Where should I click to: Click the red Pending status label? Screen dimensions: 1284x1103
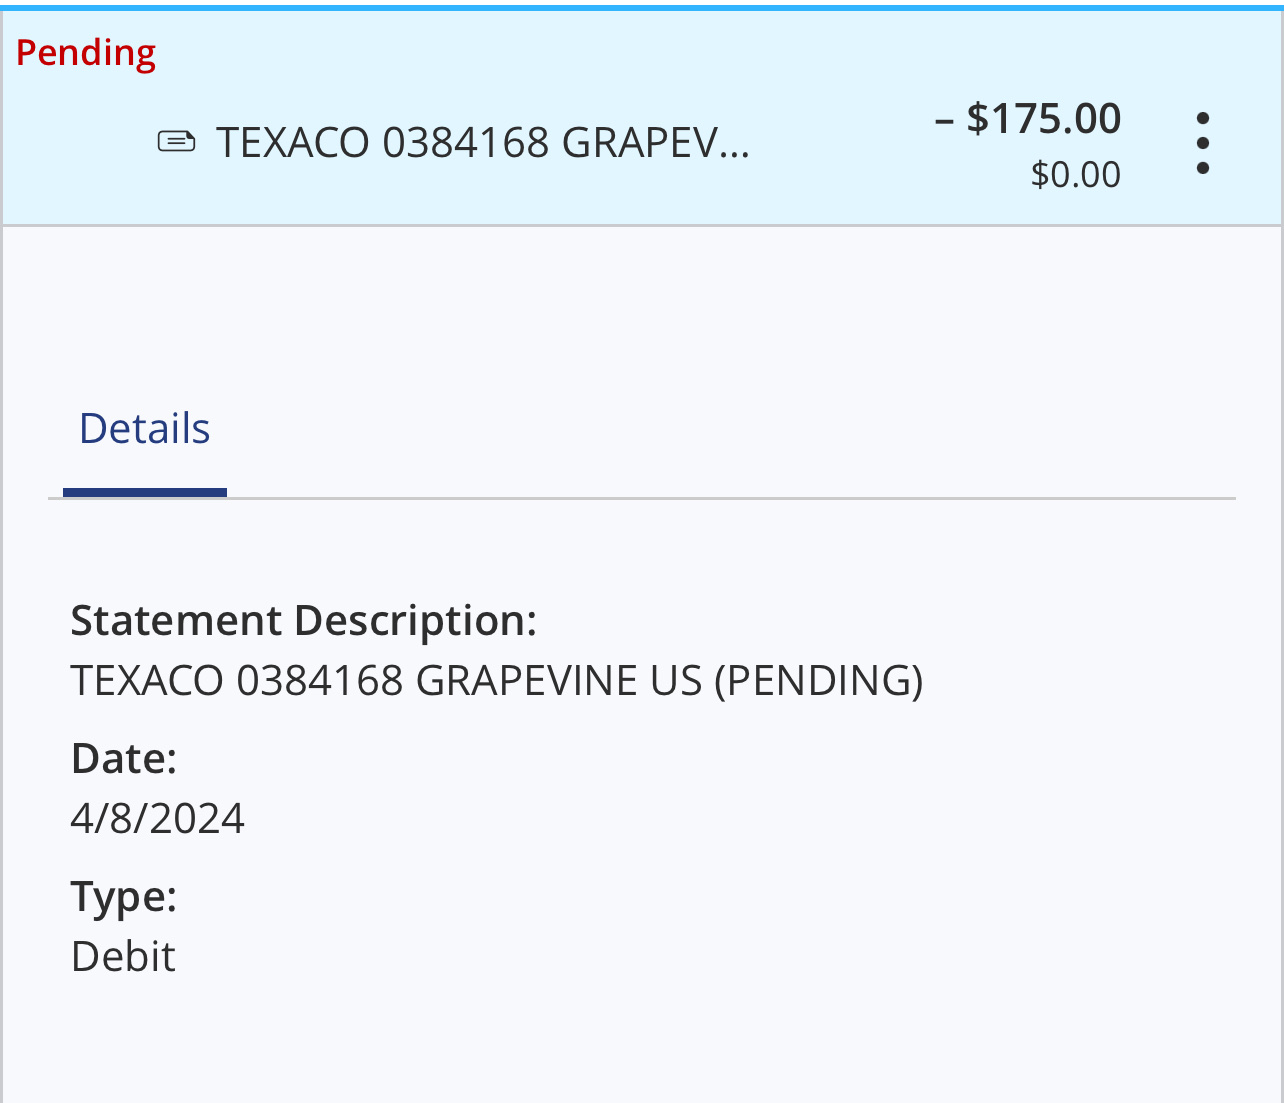coord(86,52)
